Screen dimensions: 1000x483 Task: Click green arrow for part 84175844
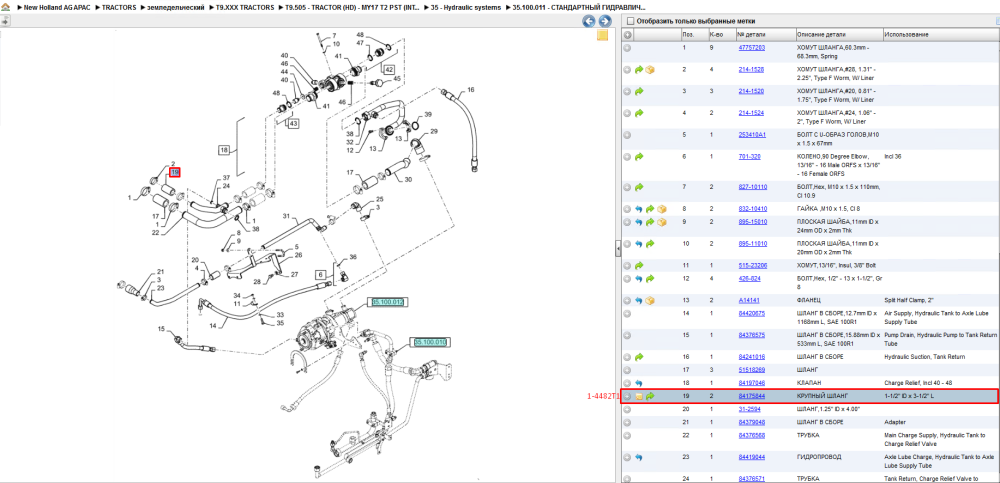tap(650, 397)
